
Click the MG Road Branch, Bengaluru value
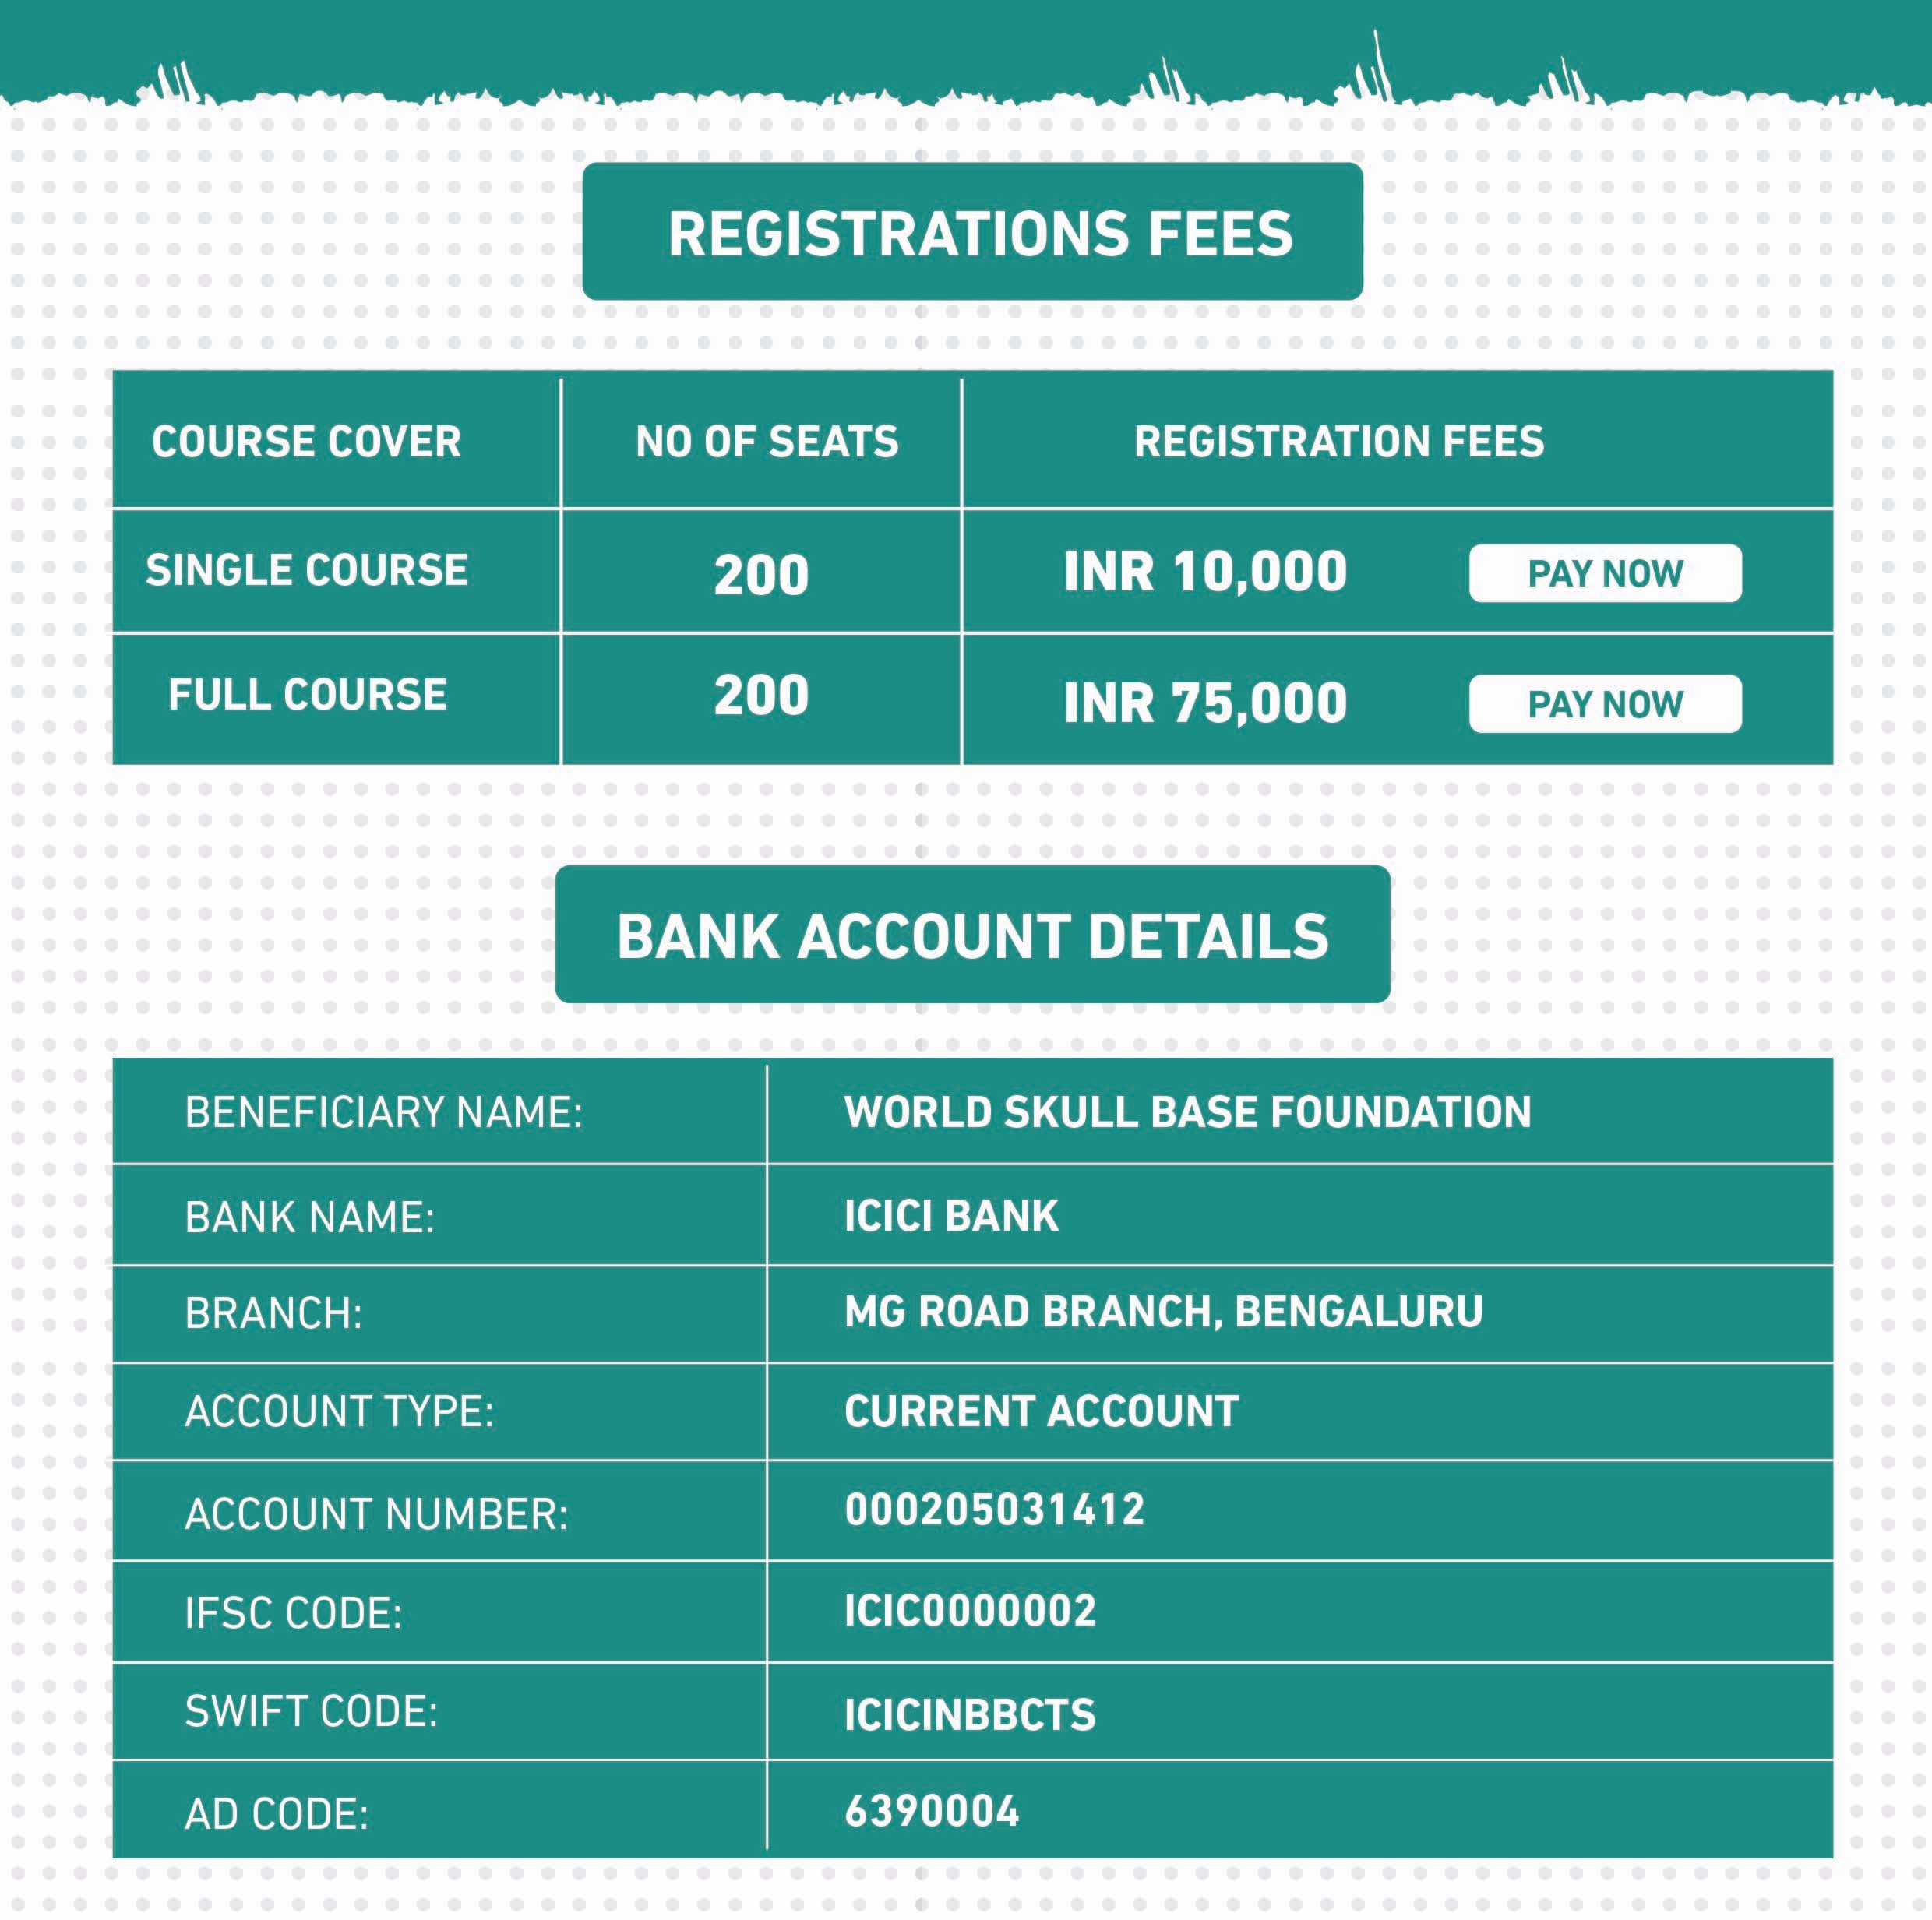tap(1163, 1312)
